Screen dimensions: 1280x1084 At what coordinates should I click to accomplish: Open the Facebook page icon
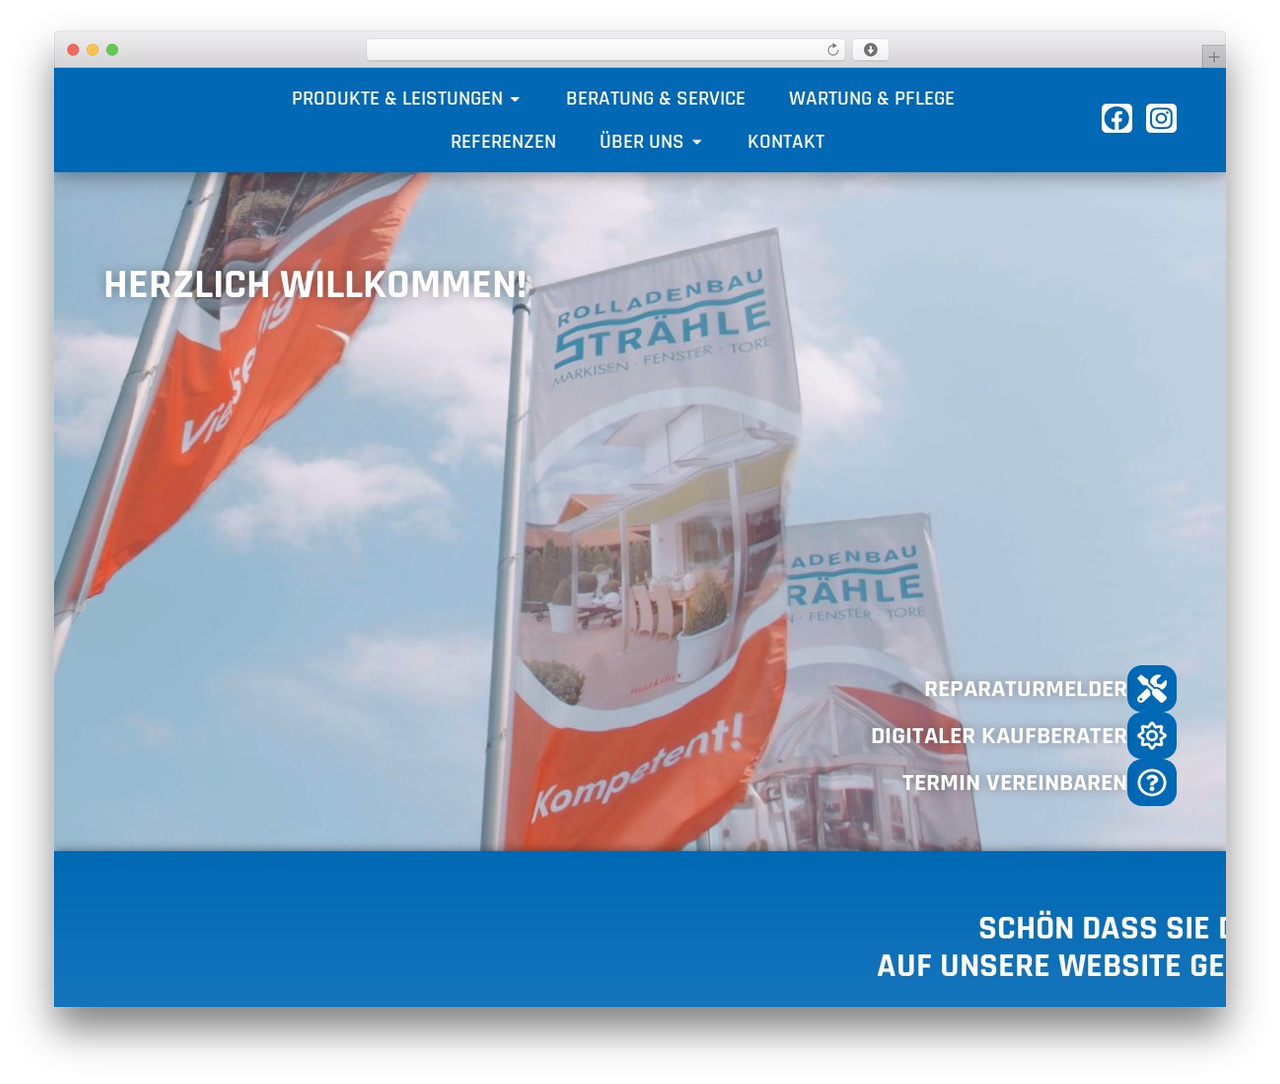pyautogui.click(x=1117, y=118)
